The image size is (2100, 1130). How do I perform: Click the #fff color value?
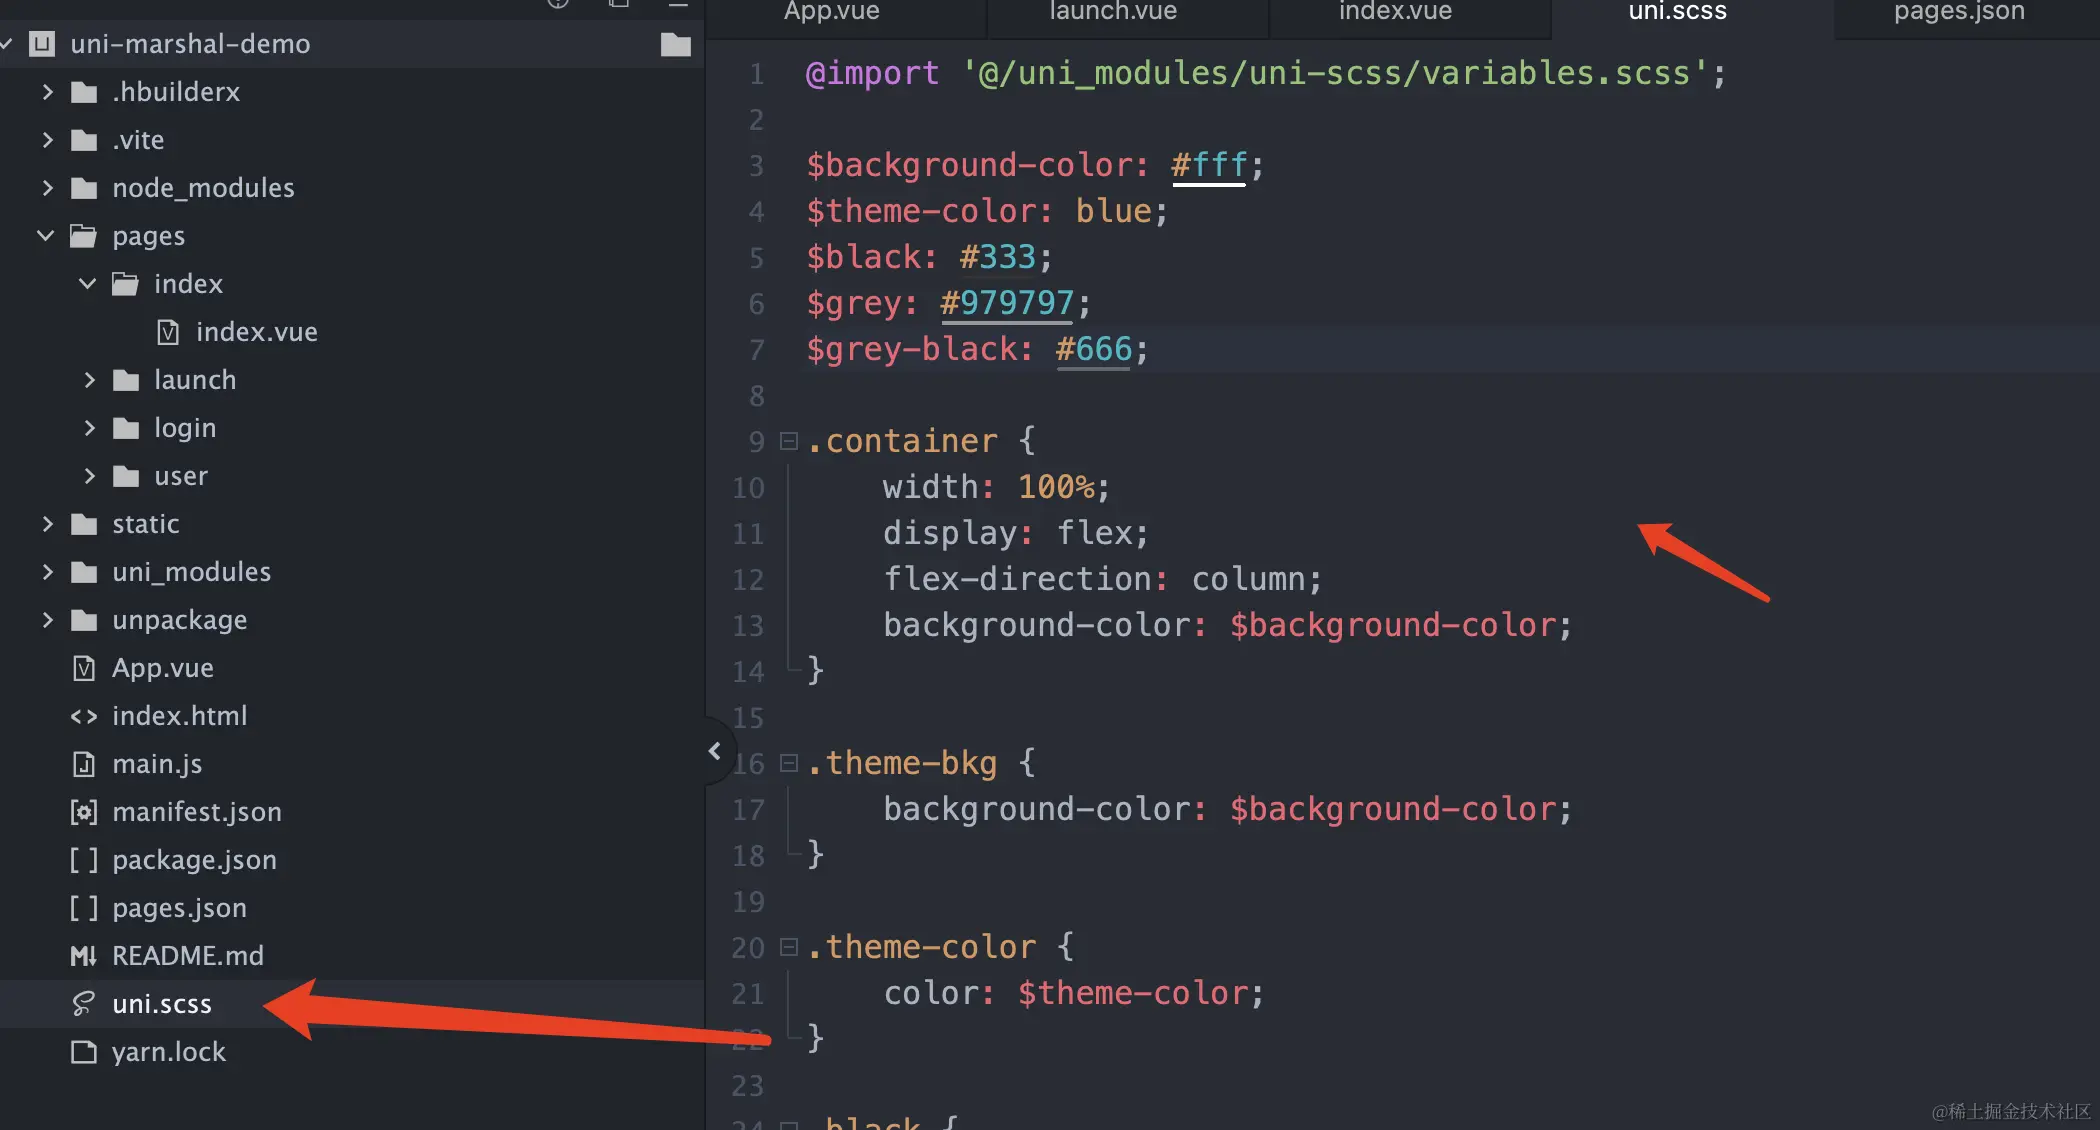tap(1208, 165)
